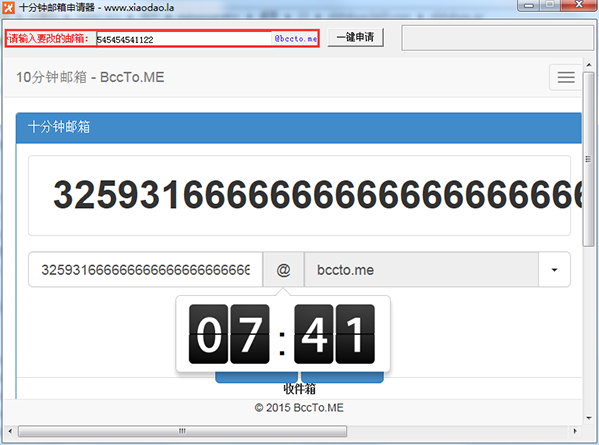Image resolution: width=599 pixels, height=445 pixels.
Task: Click the countdown timer minutes digit 7
Action: pyautogui.click(x=250, y=334)
